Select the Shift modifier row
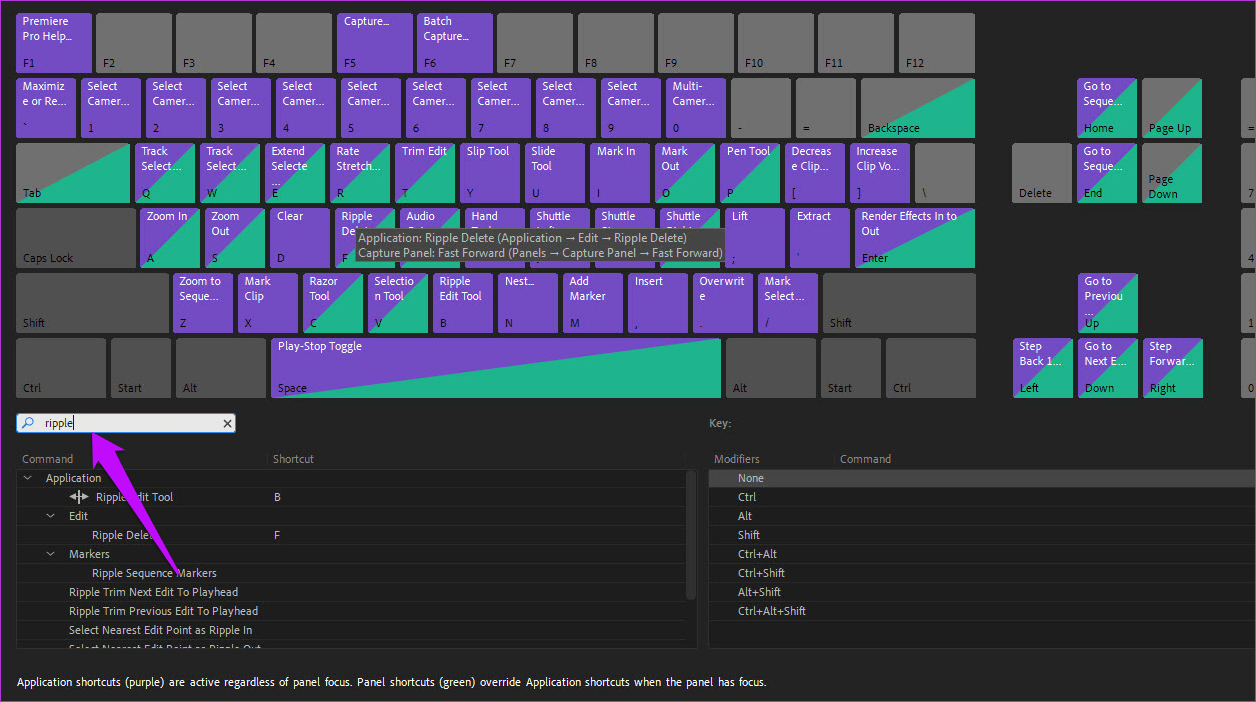 pos(982,535)
